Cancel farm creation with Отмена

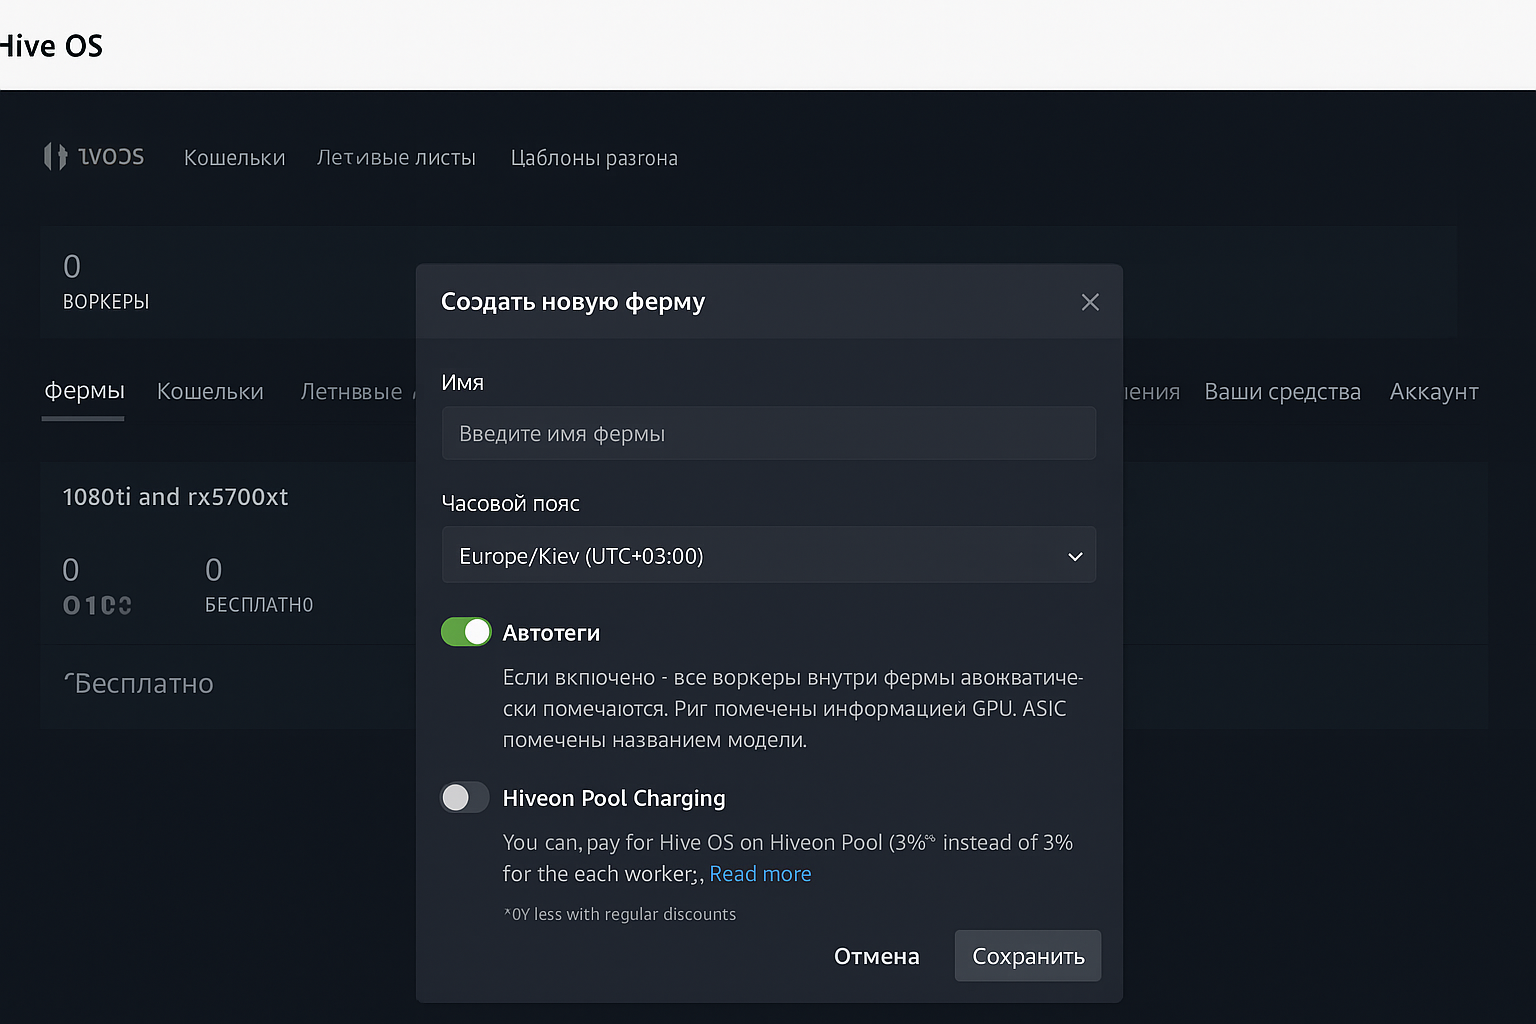877,956
